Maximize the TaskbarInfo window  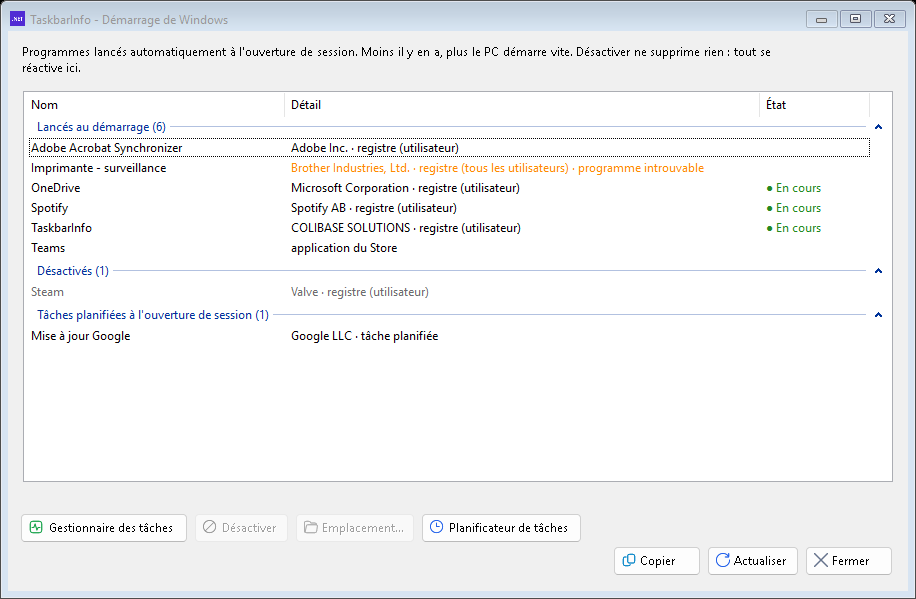(x=855, y=19)
